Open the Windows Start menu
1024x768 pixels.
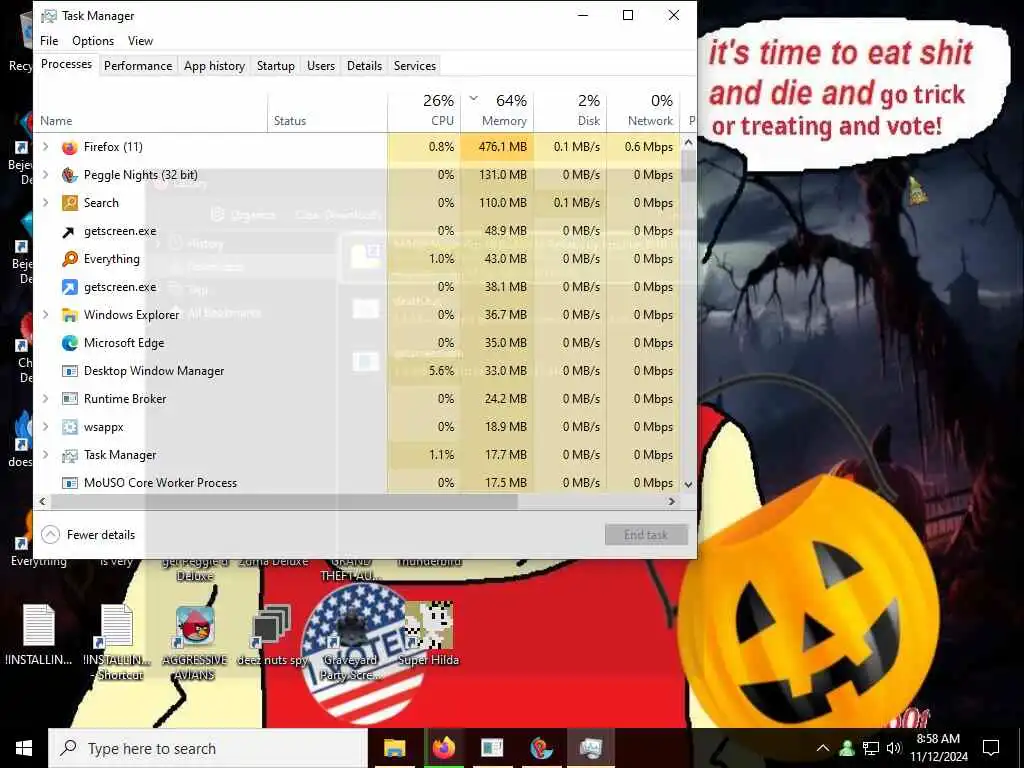pyautogui.click(x=24, y=748)
